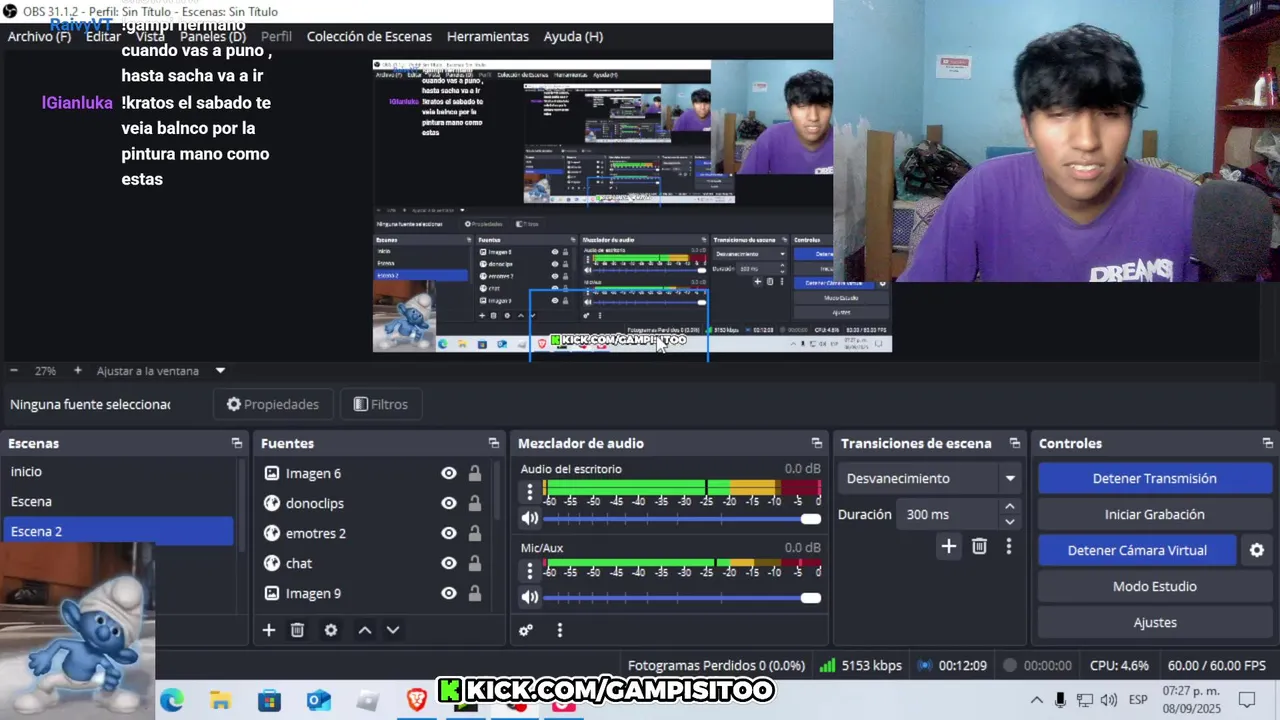This screenshot has width=1280, height=720.
Task: Undock the Transiciones de escena panel
Action: pos(1015,443)
